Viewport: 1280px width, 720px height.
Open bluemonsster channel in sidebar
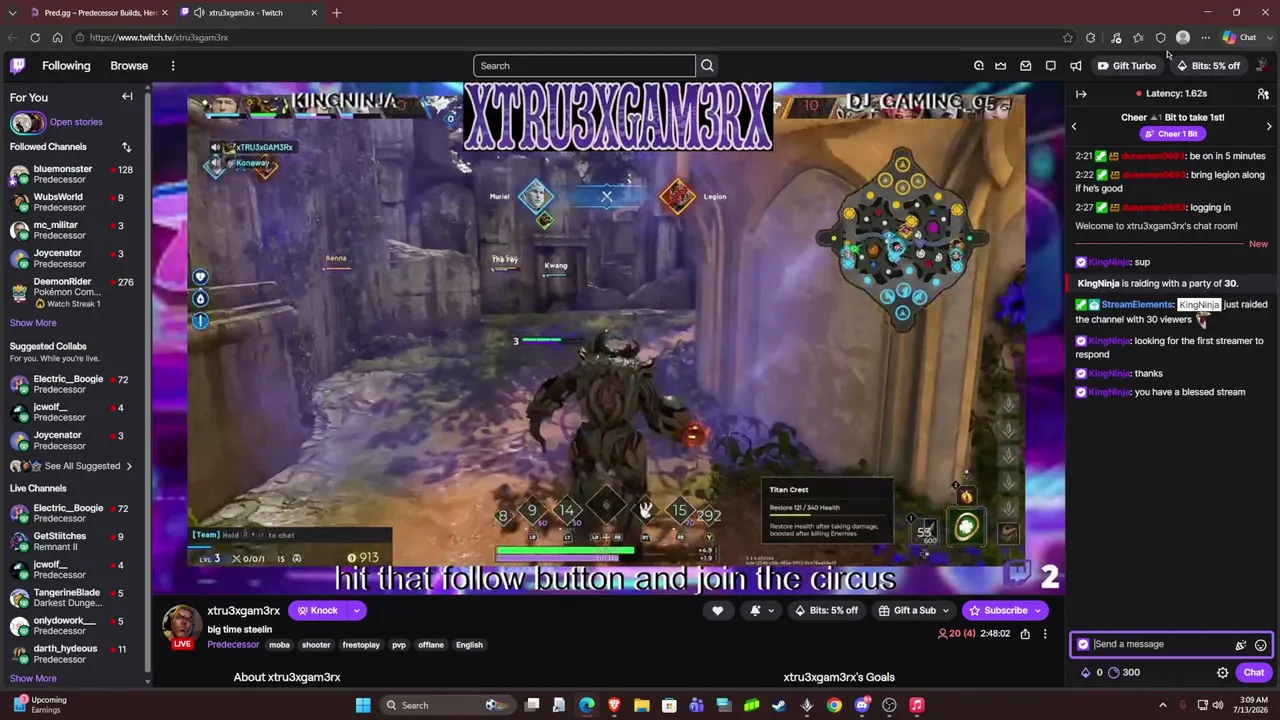click(x=72, y=175)
